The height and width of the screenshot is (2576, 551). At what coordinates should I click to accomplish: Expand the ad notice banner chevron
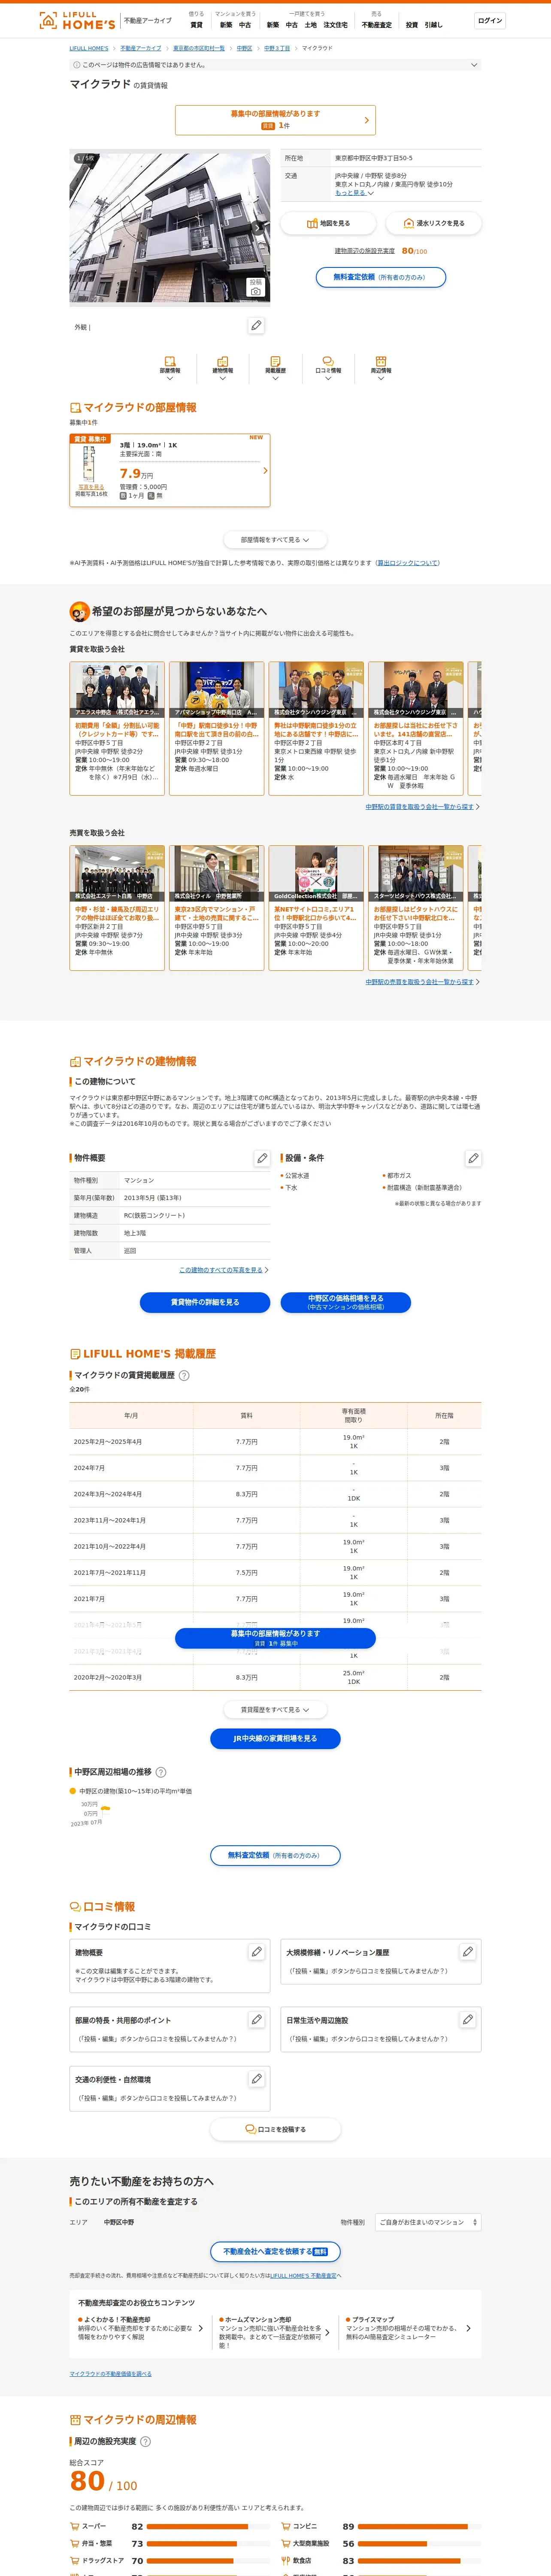click(474, 65)
